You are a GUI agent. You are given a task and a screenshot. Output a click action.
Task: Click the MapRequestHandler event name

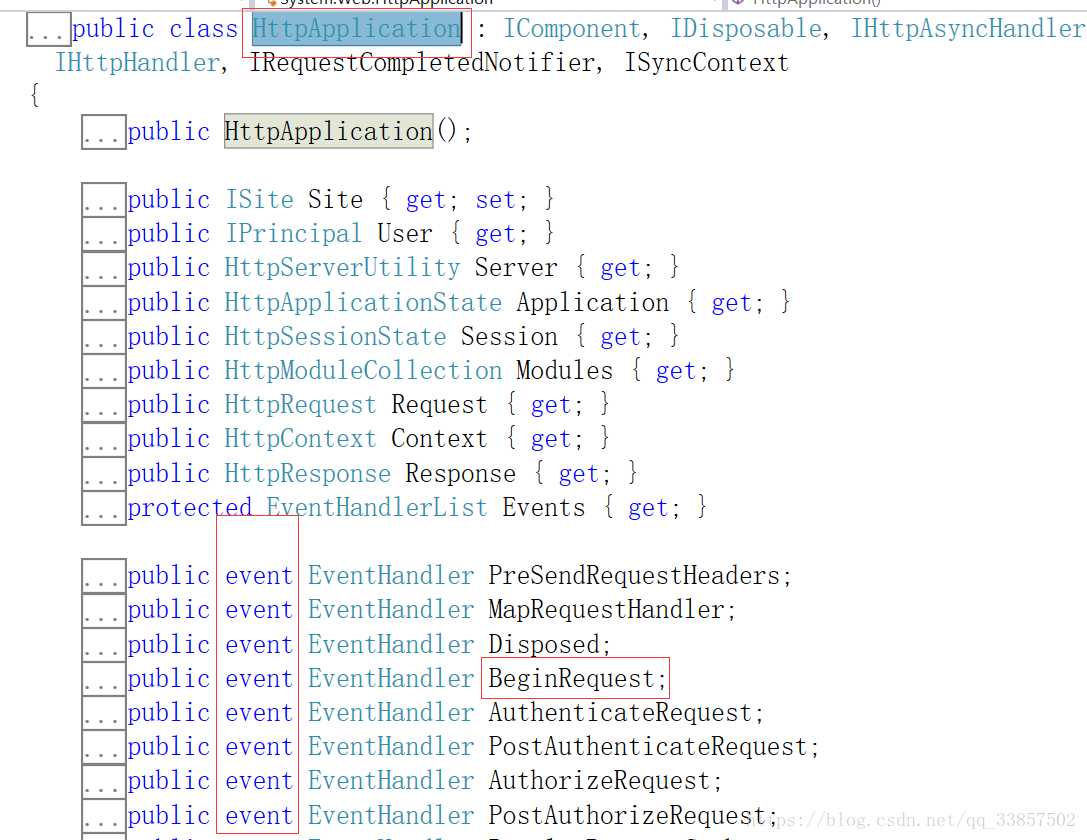click(606, 610)
